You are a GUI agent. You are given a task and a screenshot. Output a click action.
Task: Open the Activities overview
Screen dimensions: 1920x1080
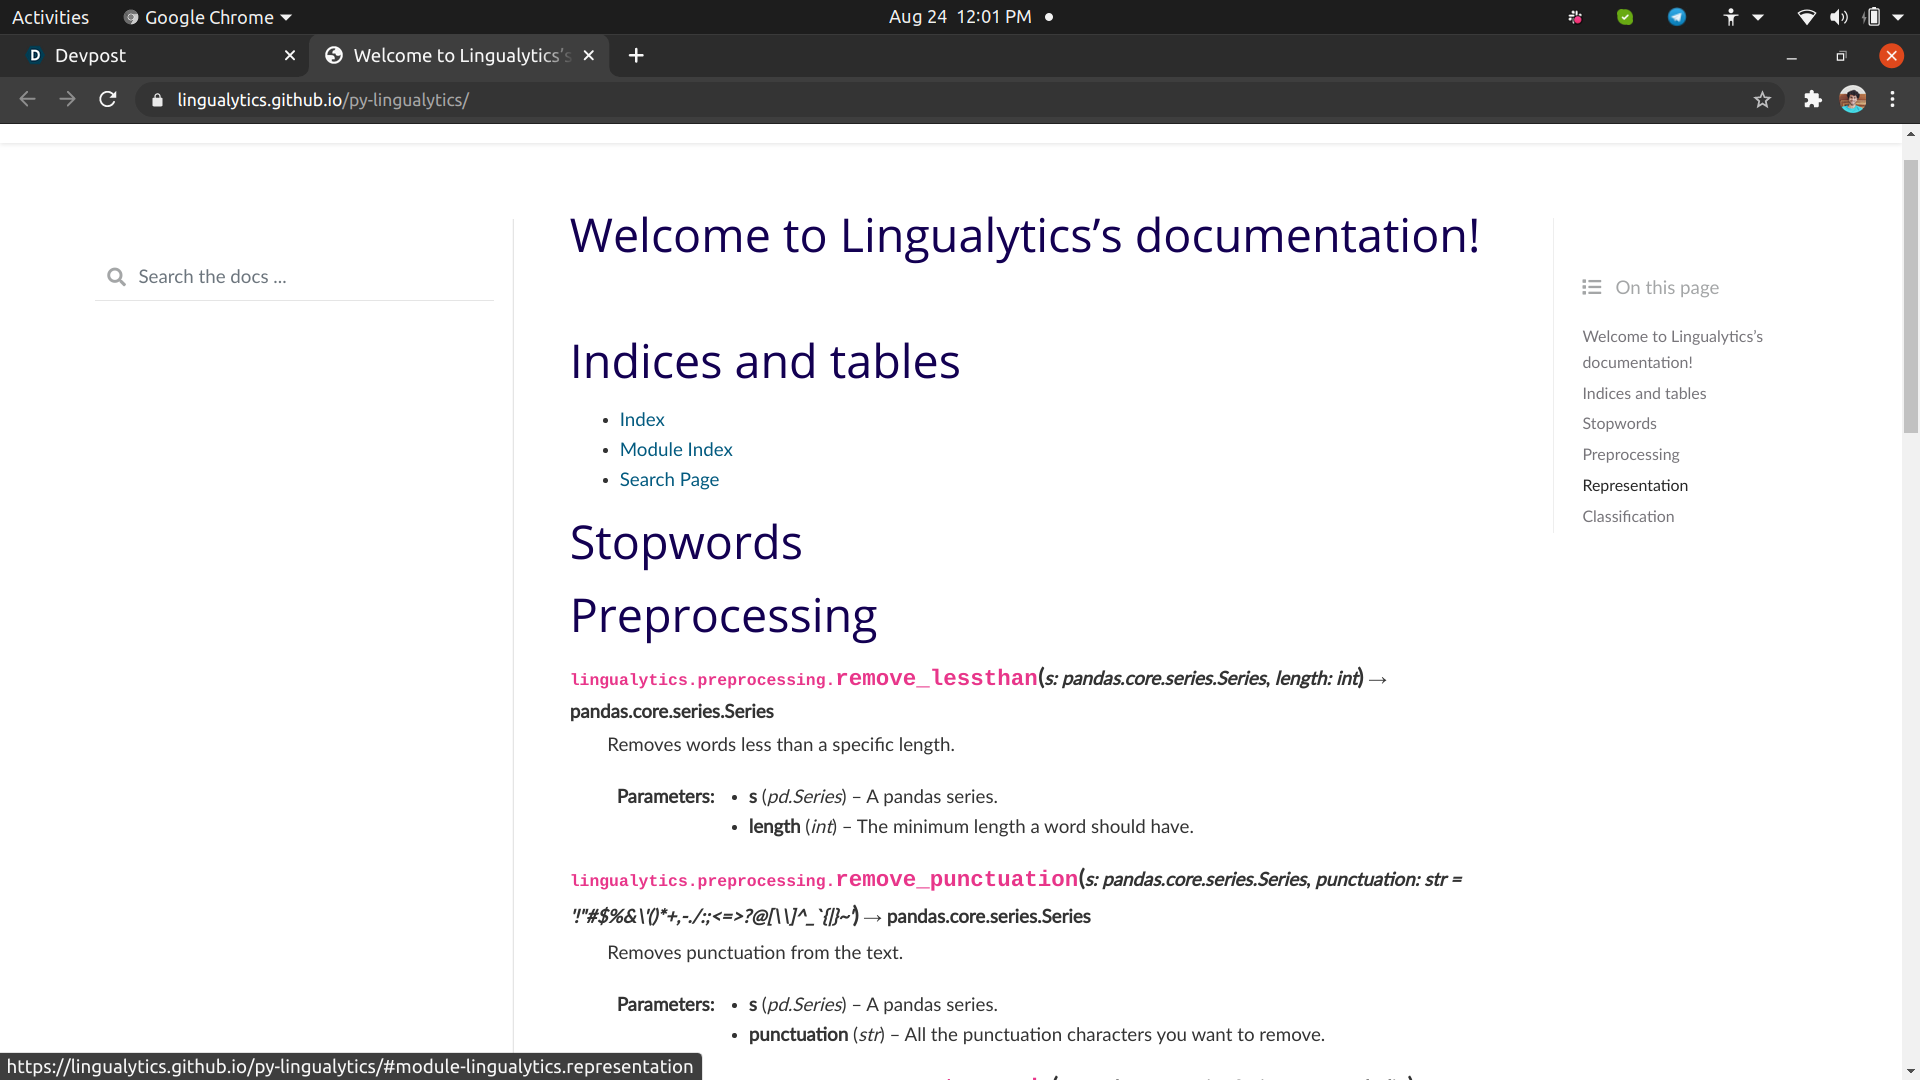pos(50,17)
